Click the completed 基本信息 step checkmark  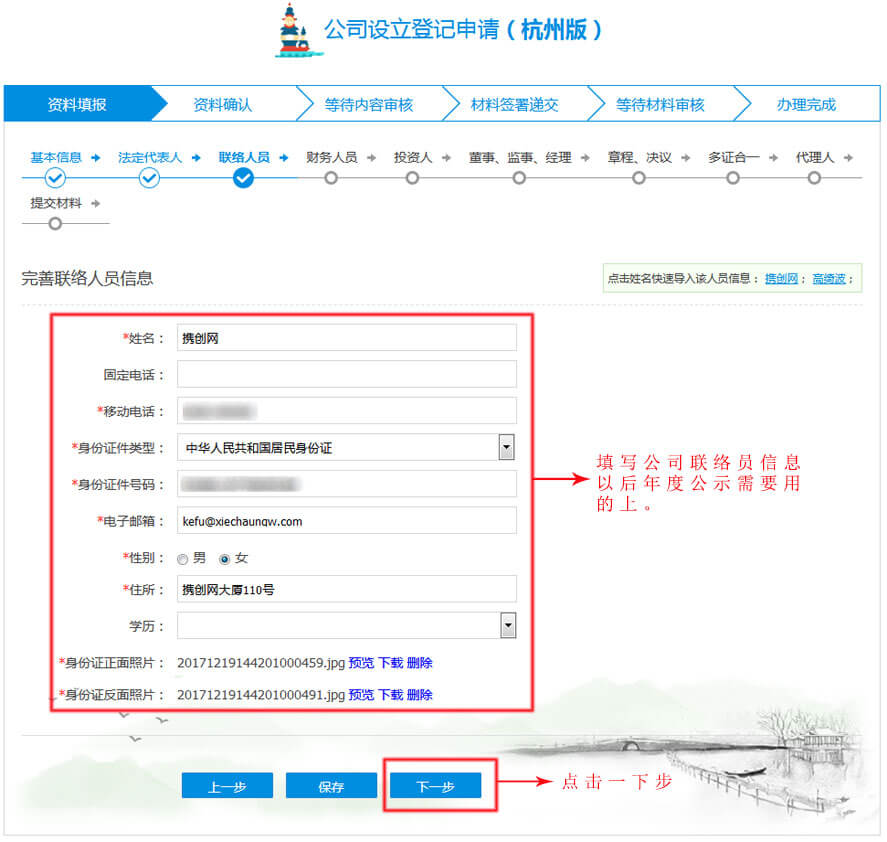(54, 177)
